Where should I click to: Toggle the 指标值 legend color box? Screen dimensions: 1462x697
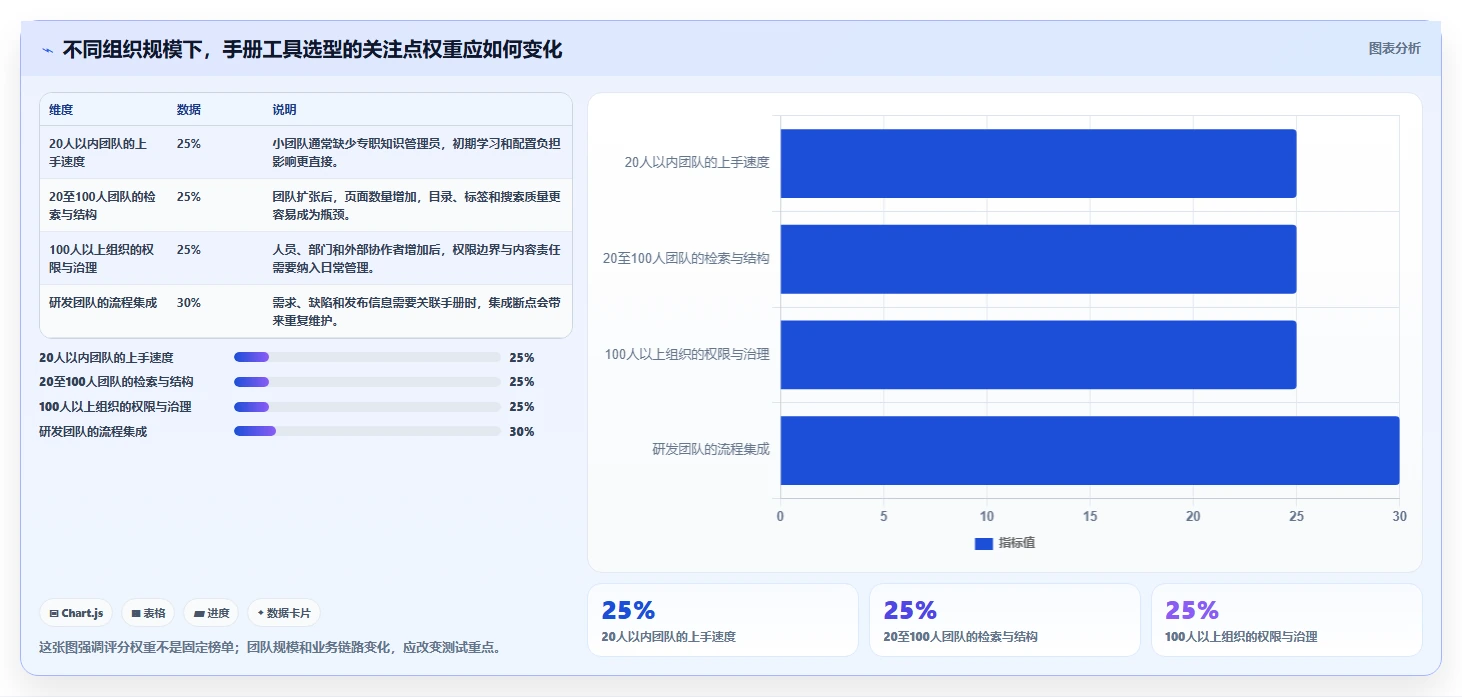[x=984, y=543]
